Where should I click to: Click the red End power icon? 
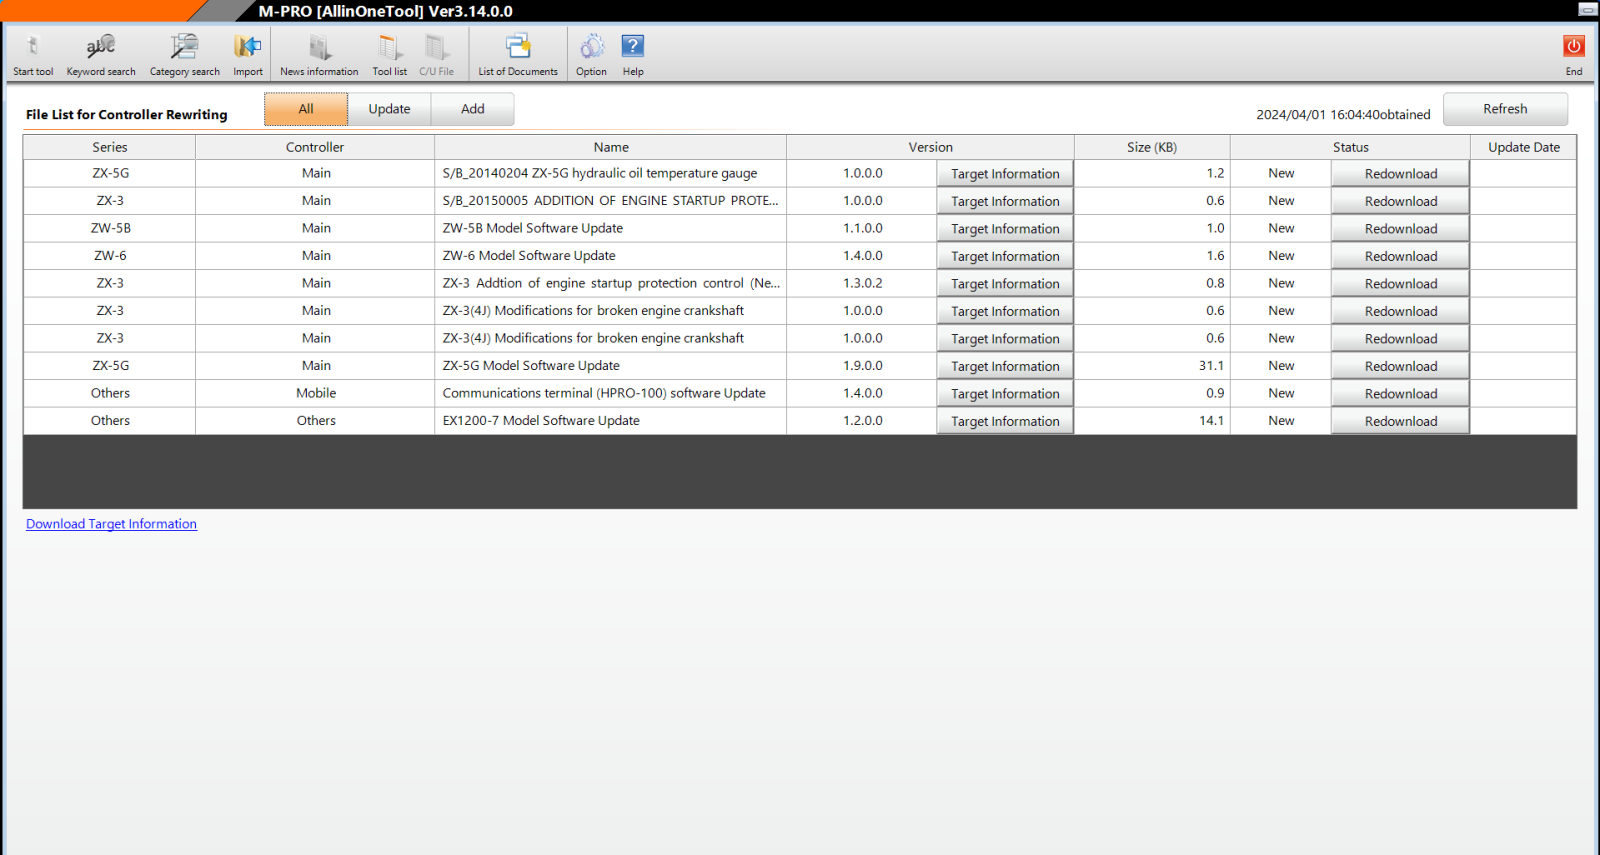tap(1574, 54)
